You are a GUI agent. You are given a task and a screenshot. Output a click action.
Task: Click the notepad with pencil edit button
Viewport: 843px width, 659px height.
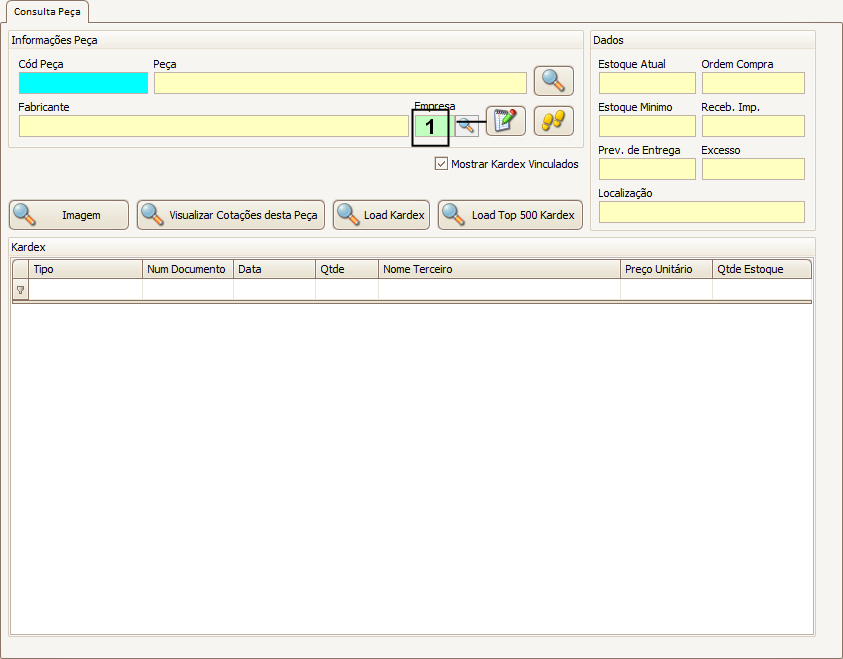click(506, 121)
